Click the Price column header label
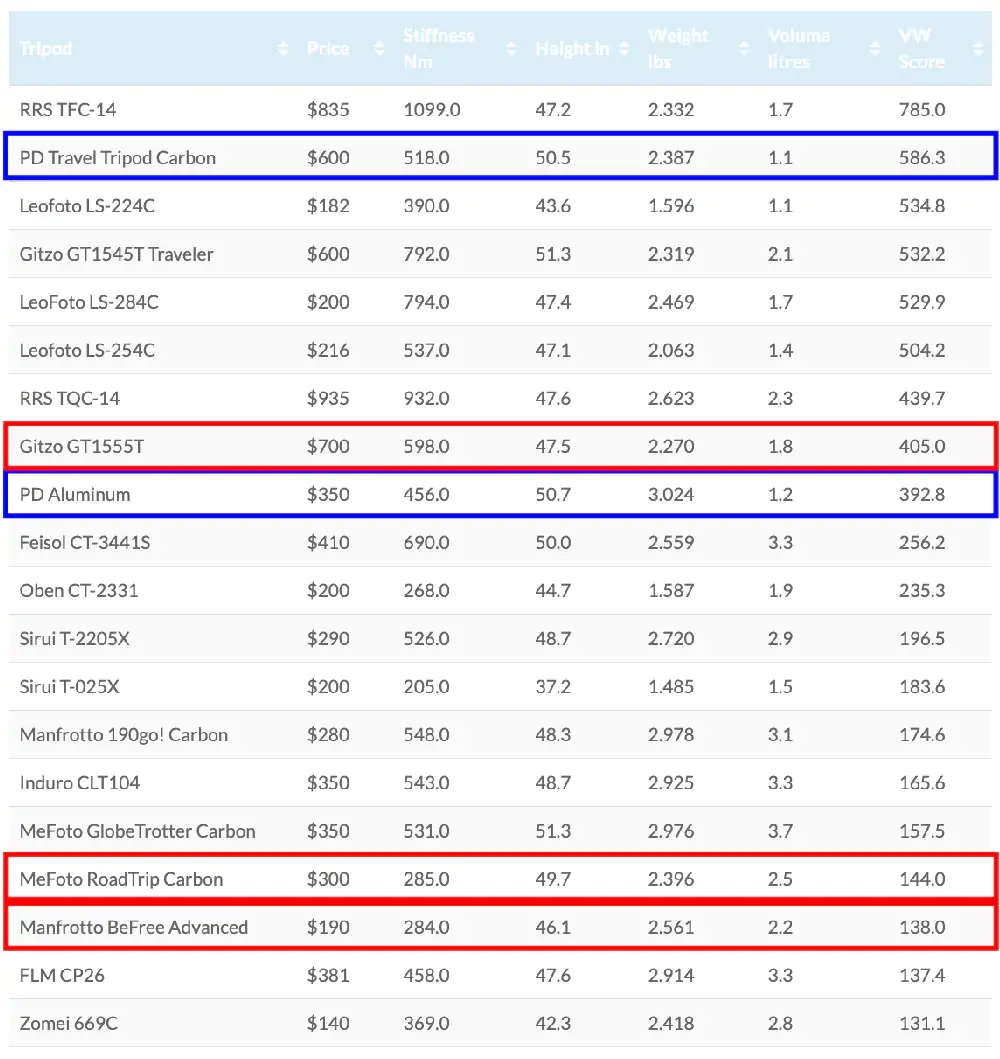The width and height of the screenshot is (1000, 1059). click(328, 49)
